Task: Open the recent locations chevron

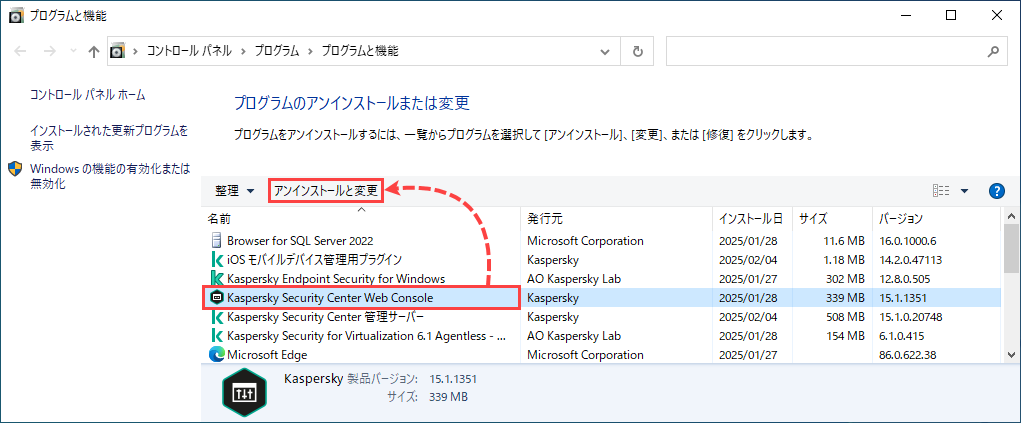Action: [73, 51]
